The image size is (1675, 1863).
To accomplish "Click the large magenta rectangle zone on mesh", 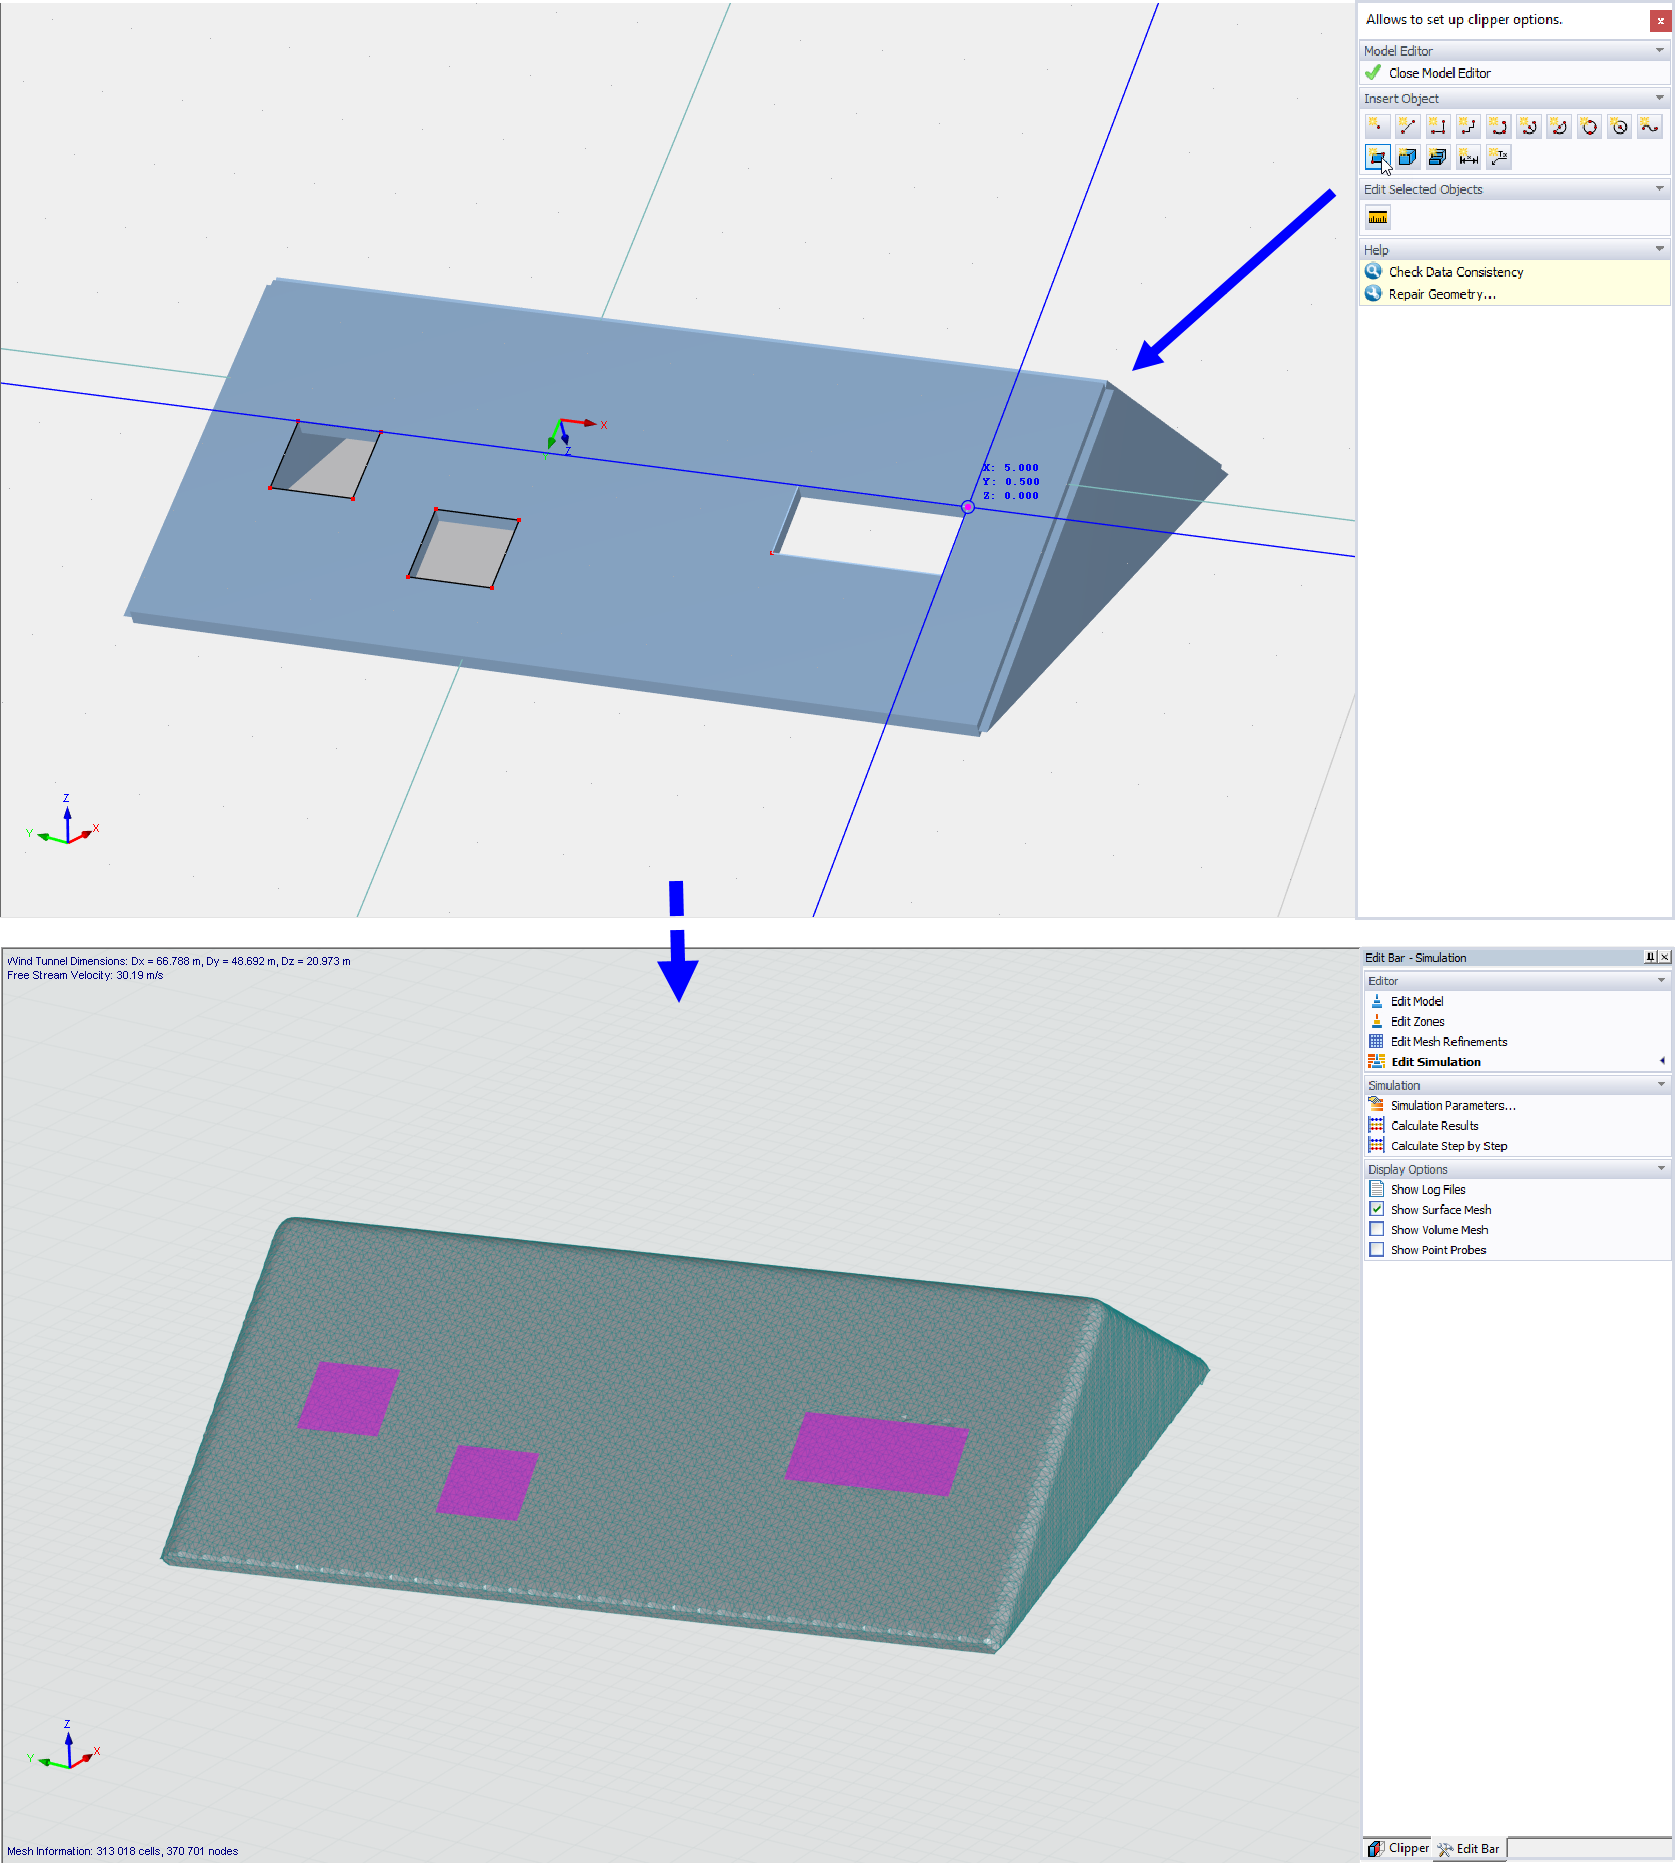I will [877, 1453].
